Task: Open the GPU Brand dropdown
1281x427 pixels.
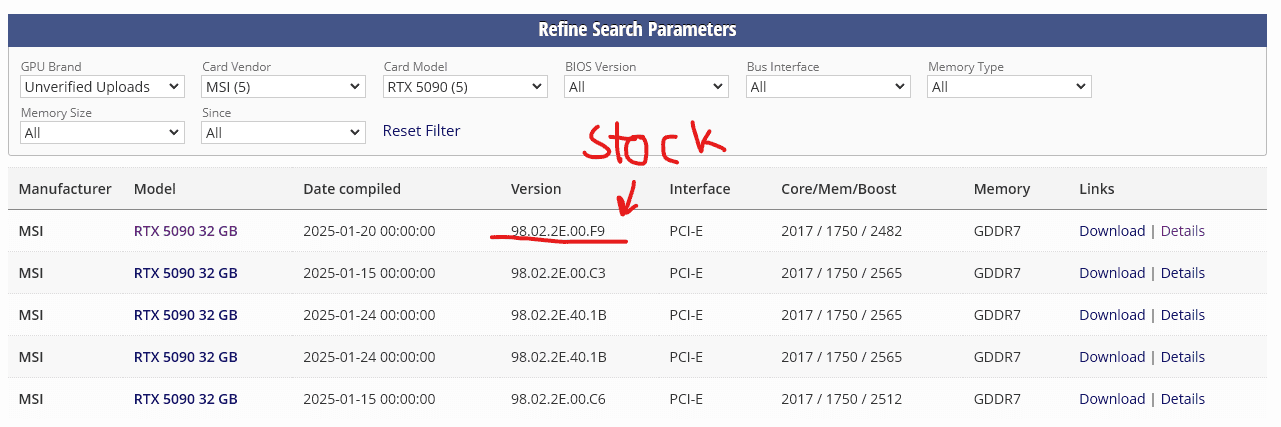Action: pos(102,87)
